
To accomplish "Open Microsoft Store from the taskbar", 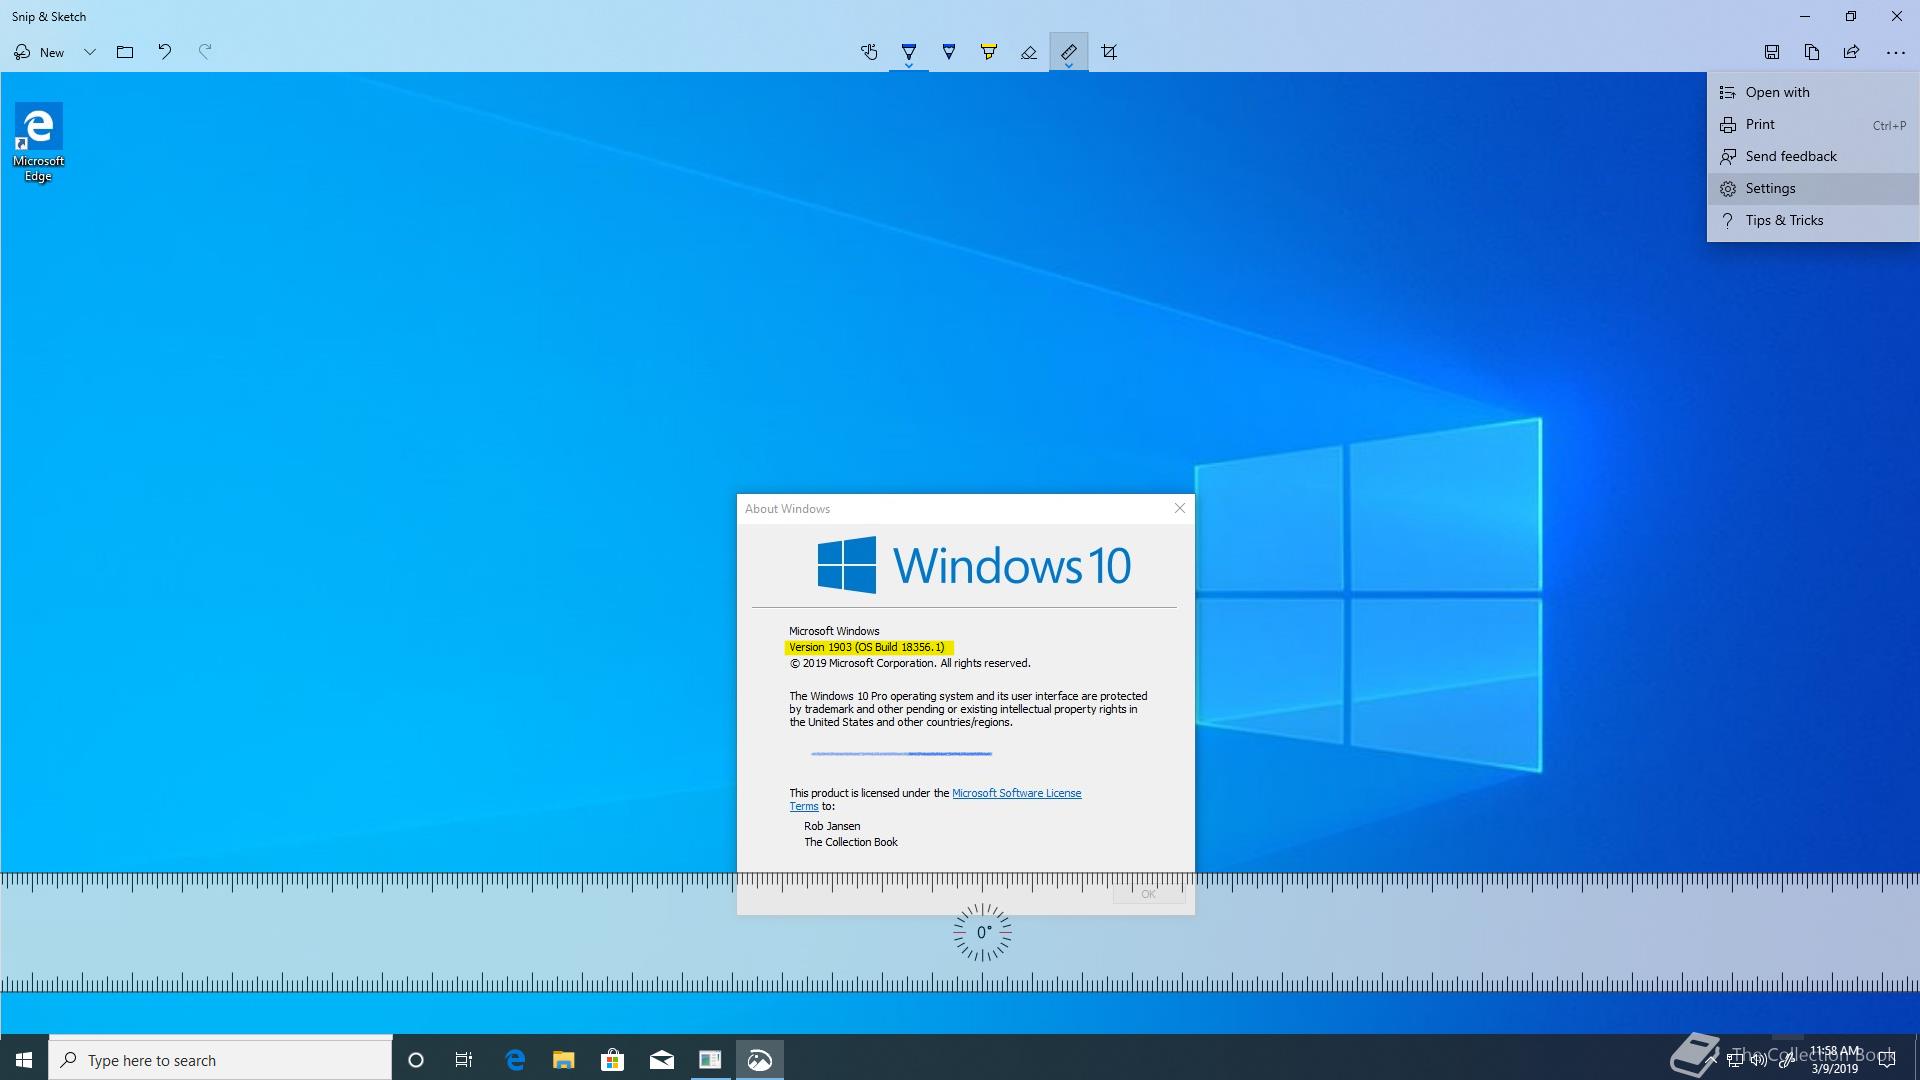I will coord(612,1060).
